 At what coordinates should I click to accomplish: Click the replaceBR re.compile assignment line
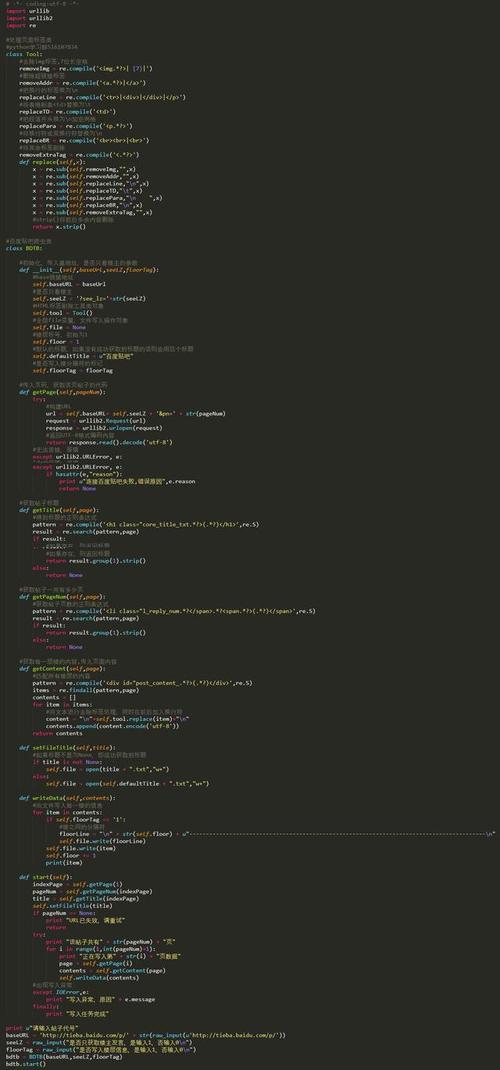tap(84, 141)
